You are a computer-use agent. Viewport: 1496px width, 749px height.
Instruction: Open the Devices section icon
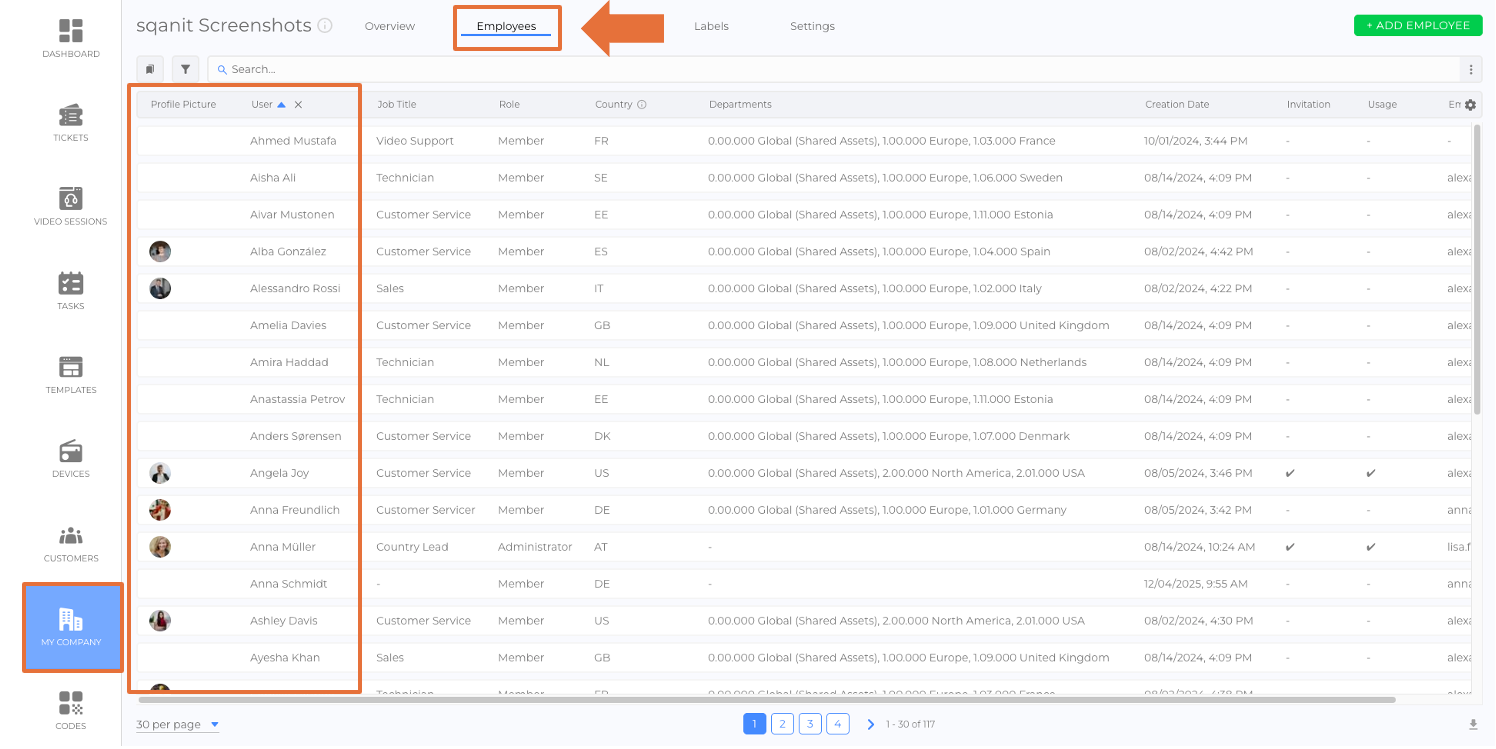pos(70,451)
